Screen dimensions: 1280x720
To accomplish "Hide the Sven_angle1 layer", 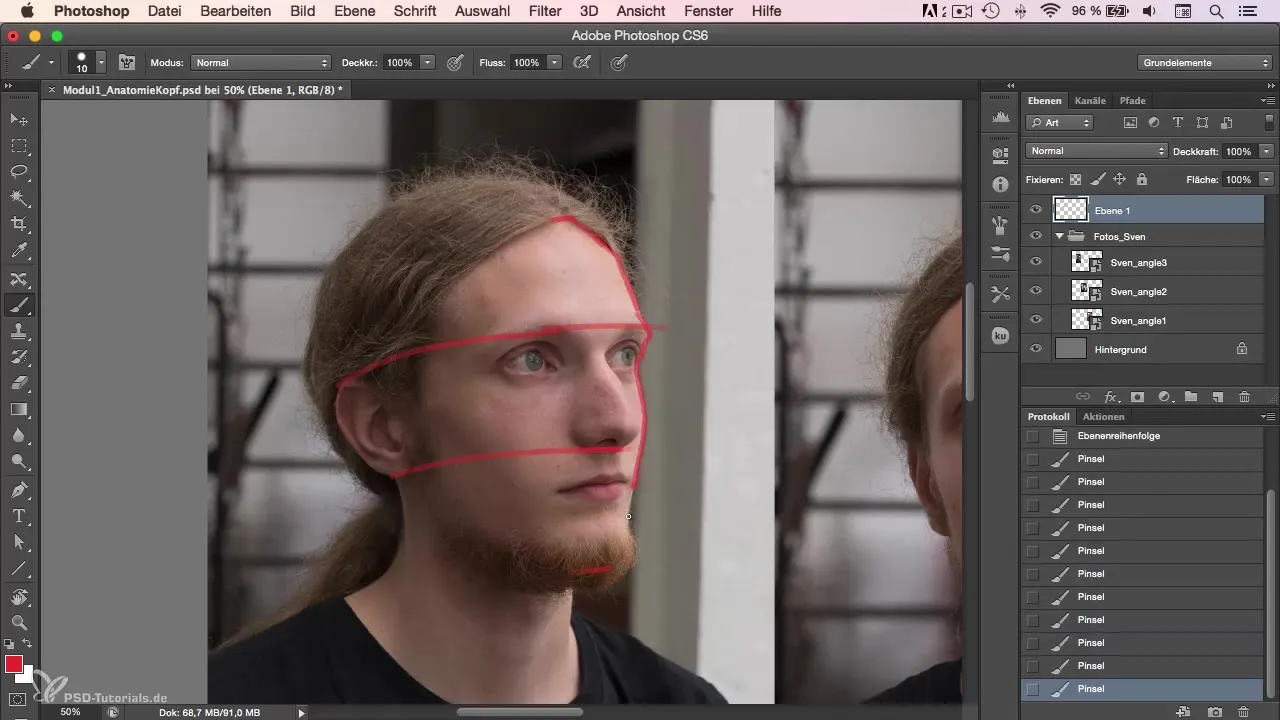I will (1035, 320).
